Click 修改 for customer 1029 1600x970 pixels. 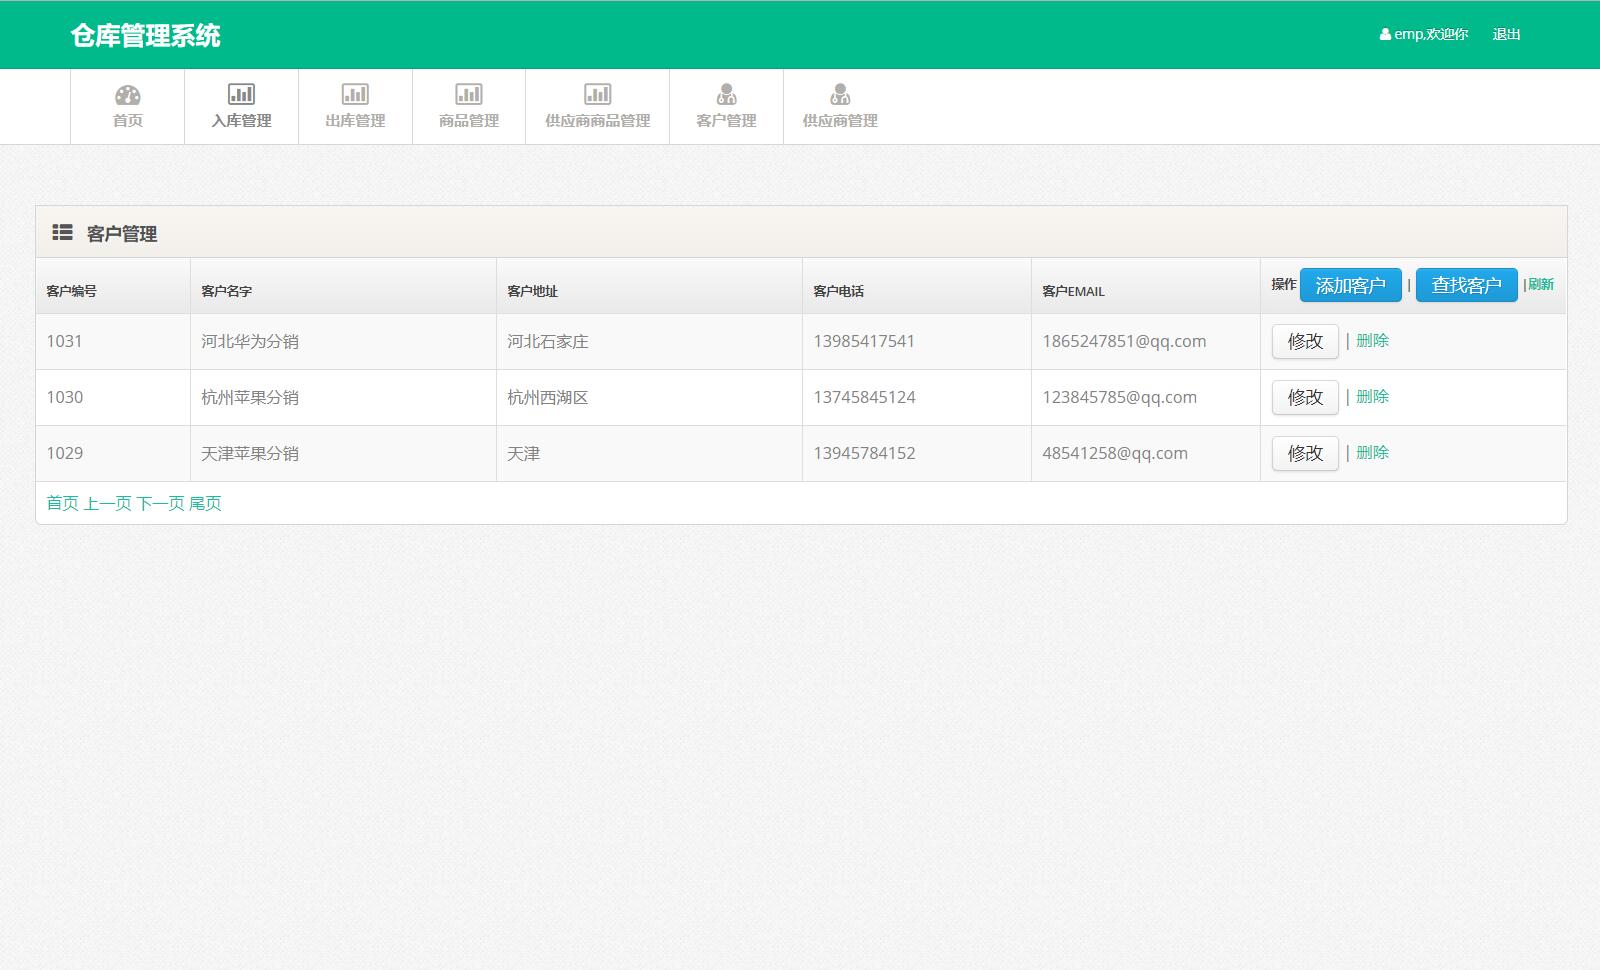point(1305,453)
